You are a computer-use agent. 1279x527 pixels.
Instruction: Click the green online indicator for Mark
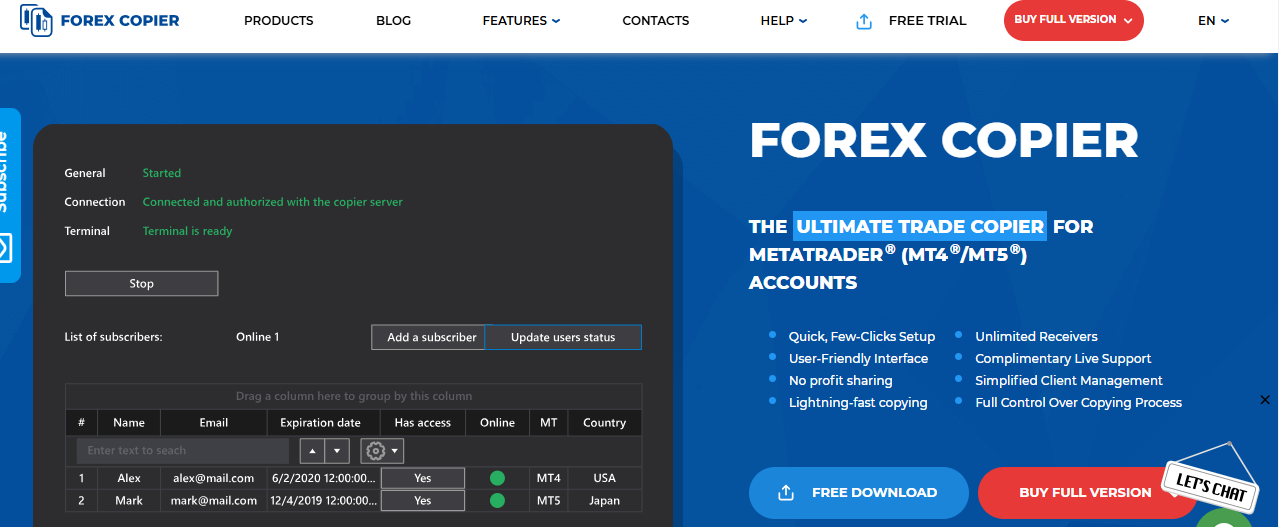click(x=497, y=501)
